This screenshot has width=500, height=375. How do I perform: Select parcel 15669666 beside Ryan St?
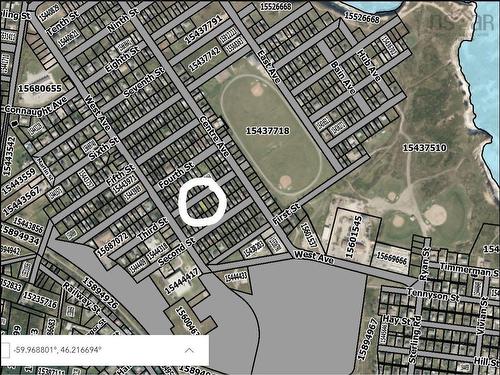pos(392,258)
